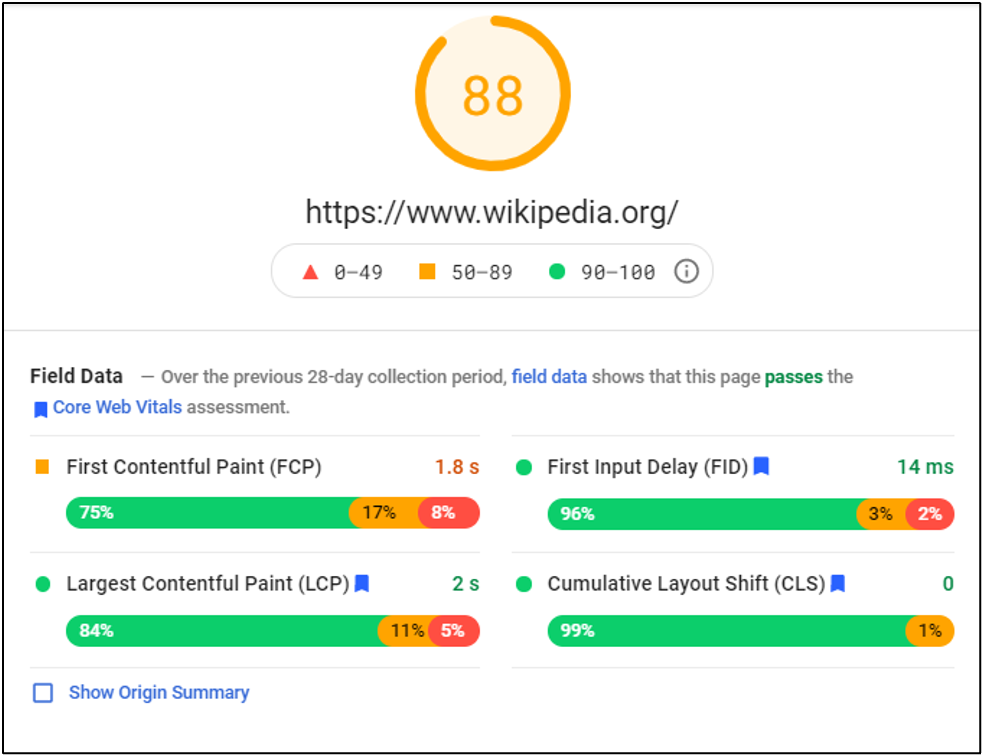
Task: Click the 2 s LCP value
Action: click(466, 584)
